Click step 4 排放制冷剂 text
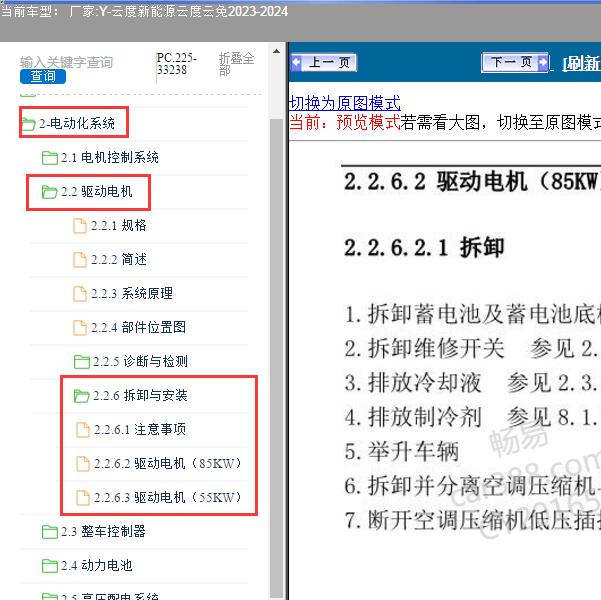Image resolution: width=601 pixels, height=600 pixels. click(413, 417)
